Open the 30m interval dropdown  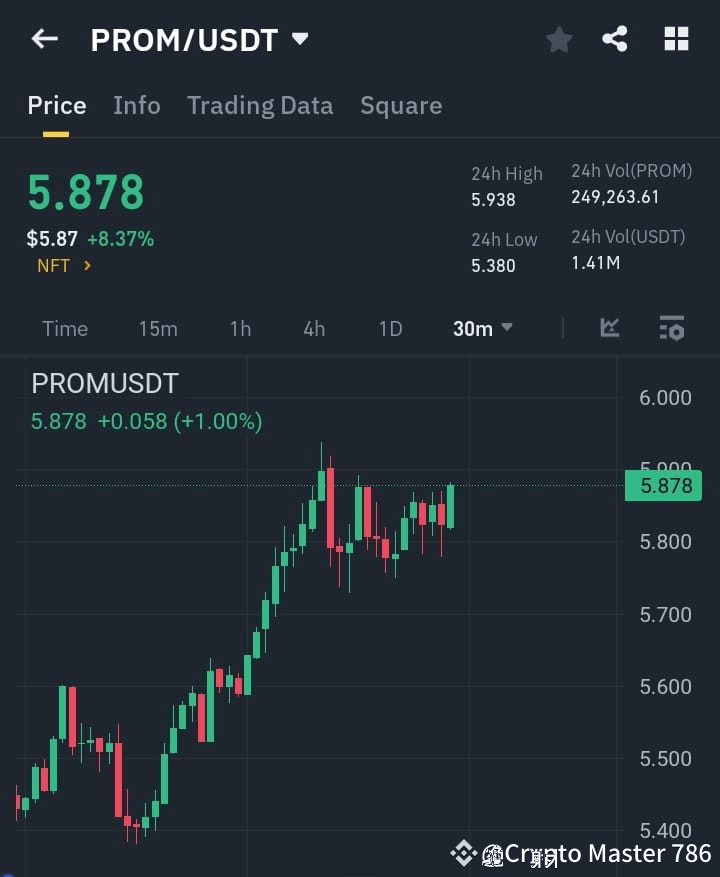point(483,328)
